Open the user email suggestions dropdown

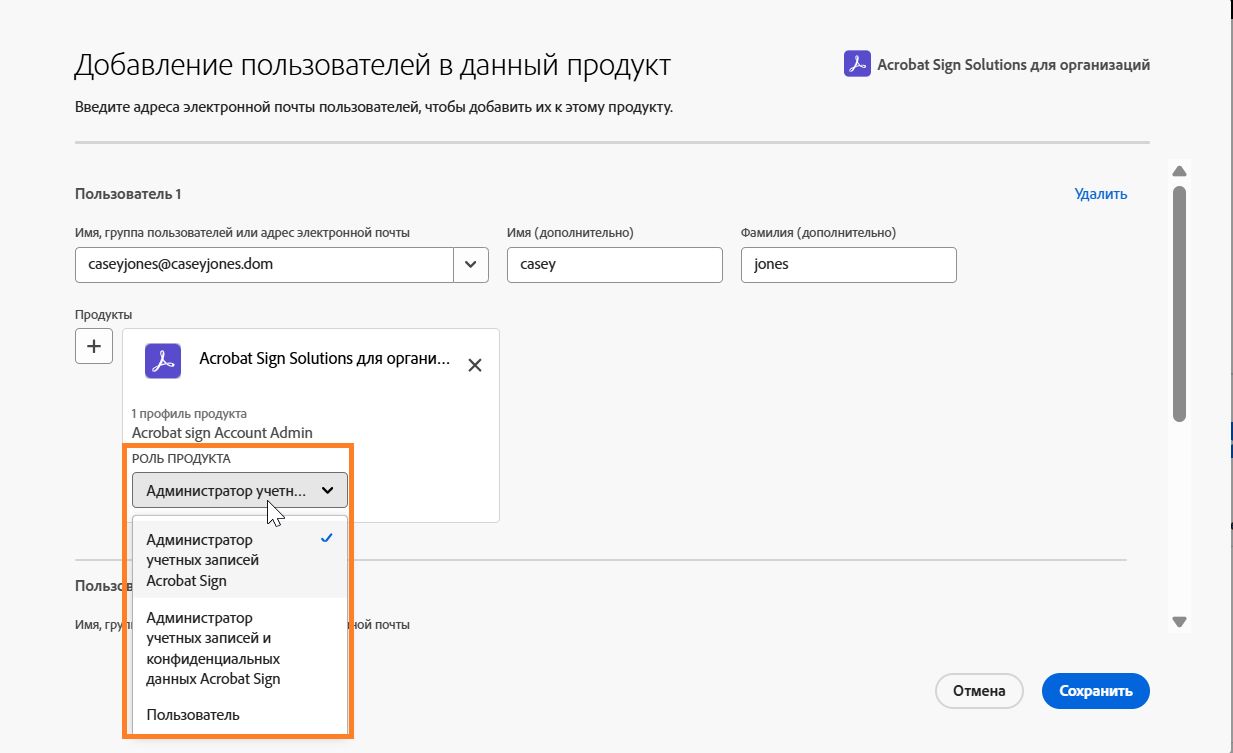[470, 264]
